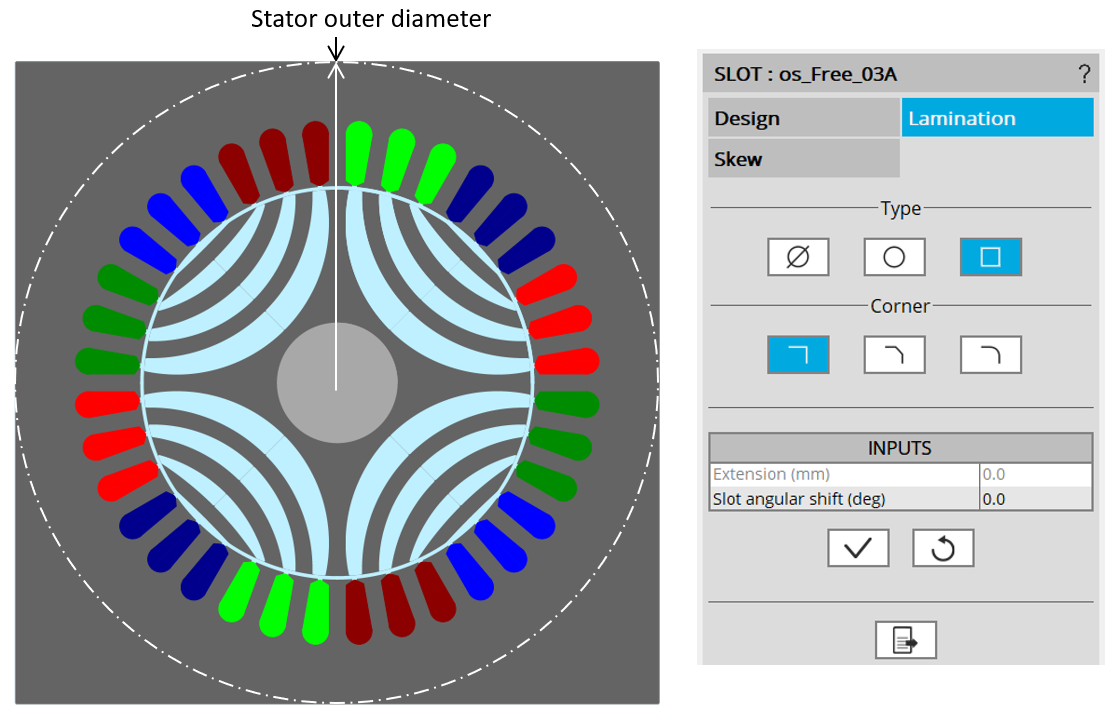This screenshot has width=1120, height=726.
Task: Apply changes with the checkmark icon
Action: 858,548
